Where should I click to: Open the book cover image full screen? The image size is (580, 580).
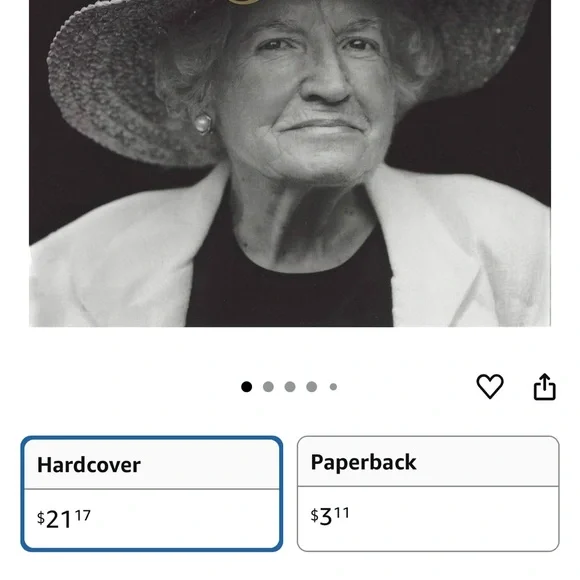[x=290, y=163]
